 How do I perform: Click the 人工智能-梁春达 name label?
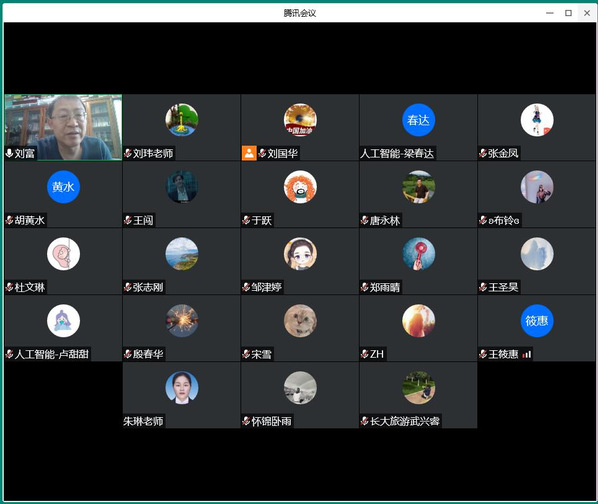pos(397,154)
